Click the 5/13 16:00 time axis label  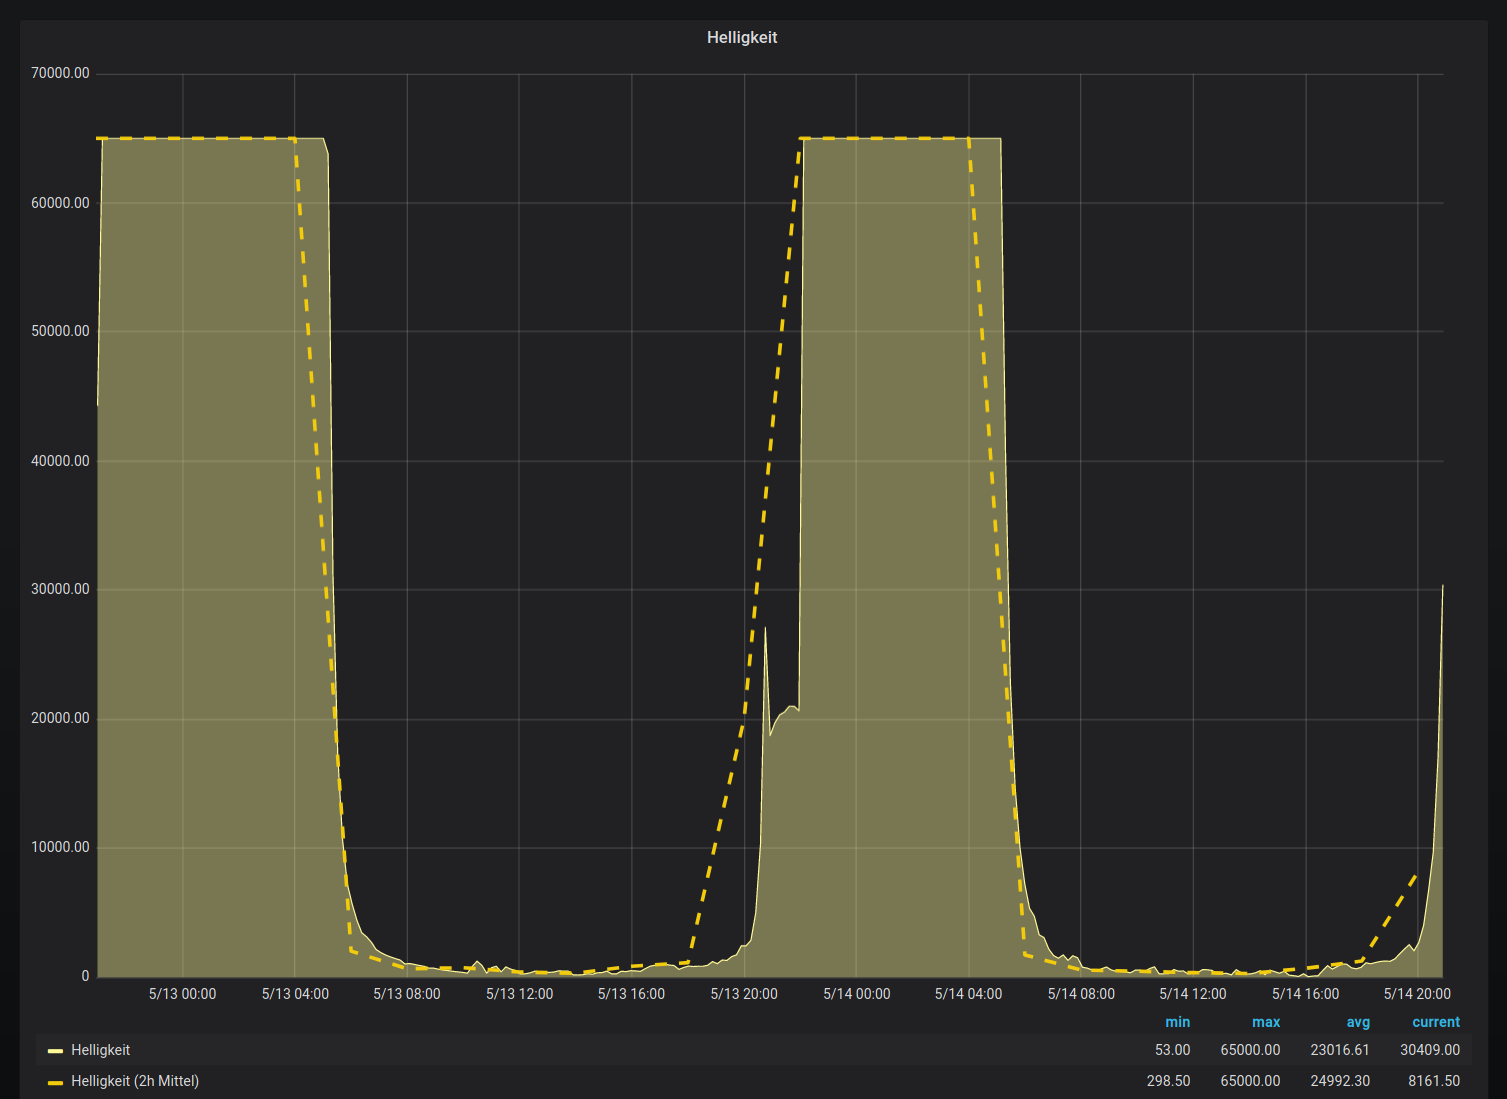631,994
